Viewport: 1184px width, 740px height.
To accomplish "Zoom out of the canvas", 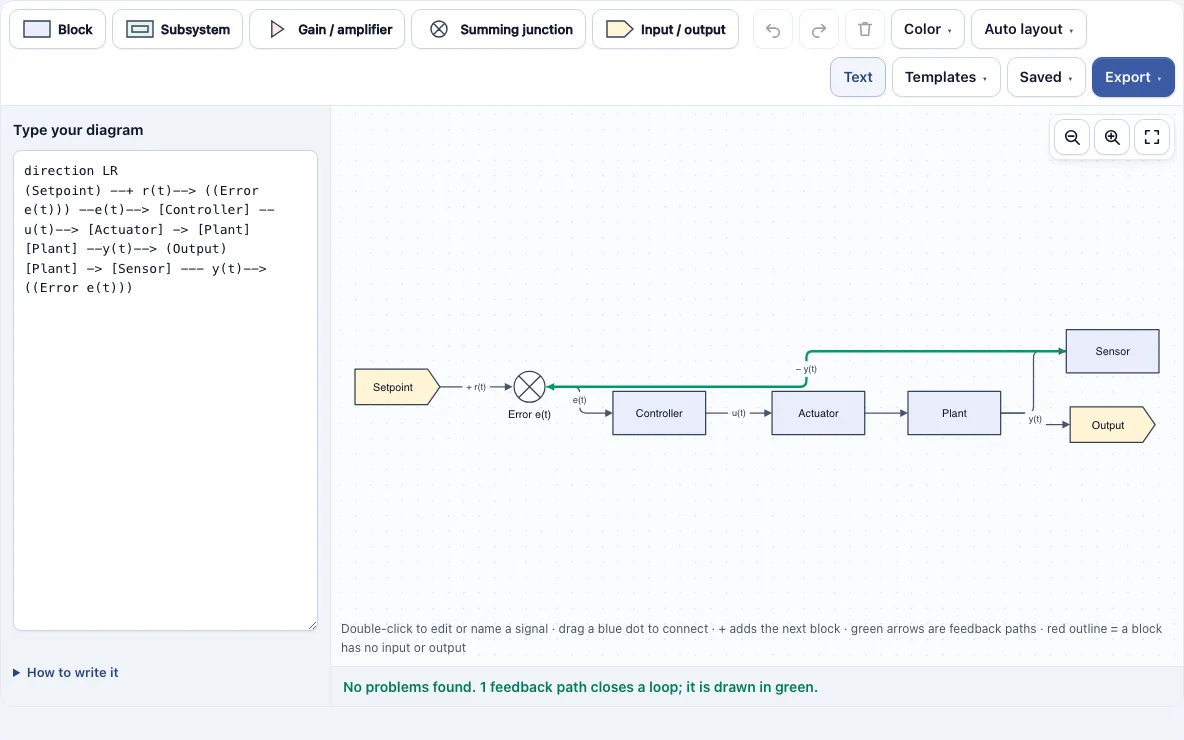I will [x=1071, y=137].
